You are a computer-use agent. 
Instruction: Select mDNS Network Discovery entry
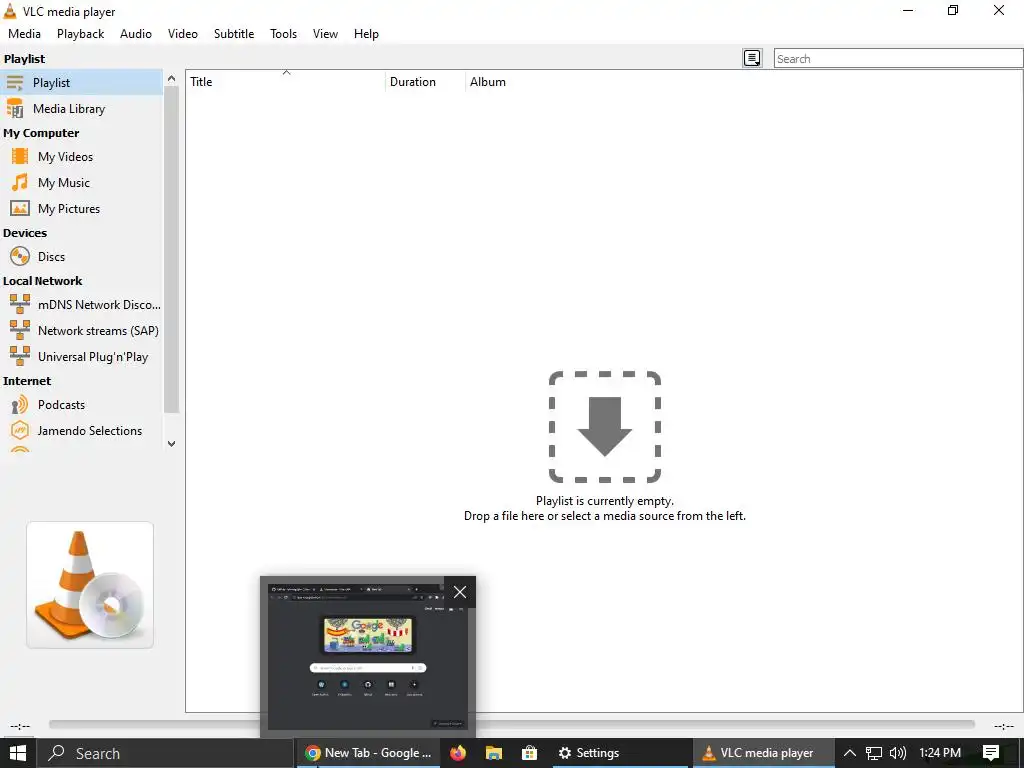(x=99, y=304)
